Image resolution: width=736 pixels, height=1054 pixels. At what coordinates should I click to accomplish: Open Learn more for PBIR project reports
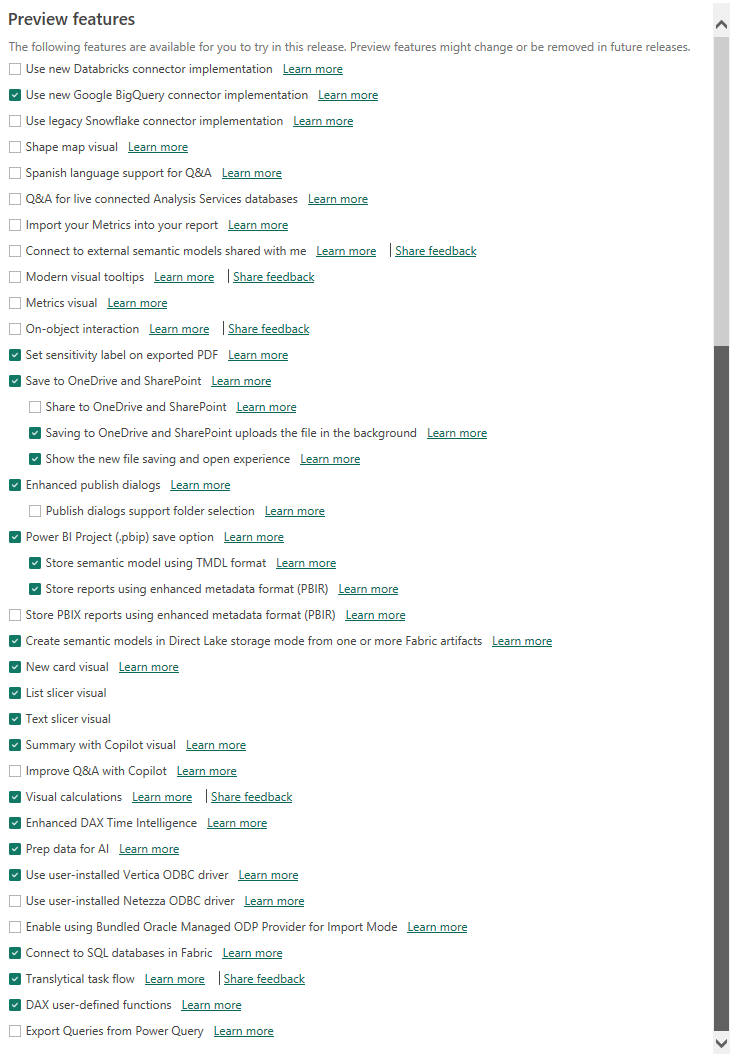tap(368, 590)
